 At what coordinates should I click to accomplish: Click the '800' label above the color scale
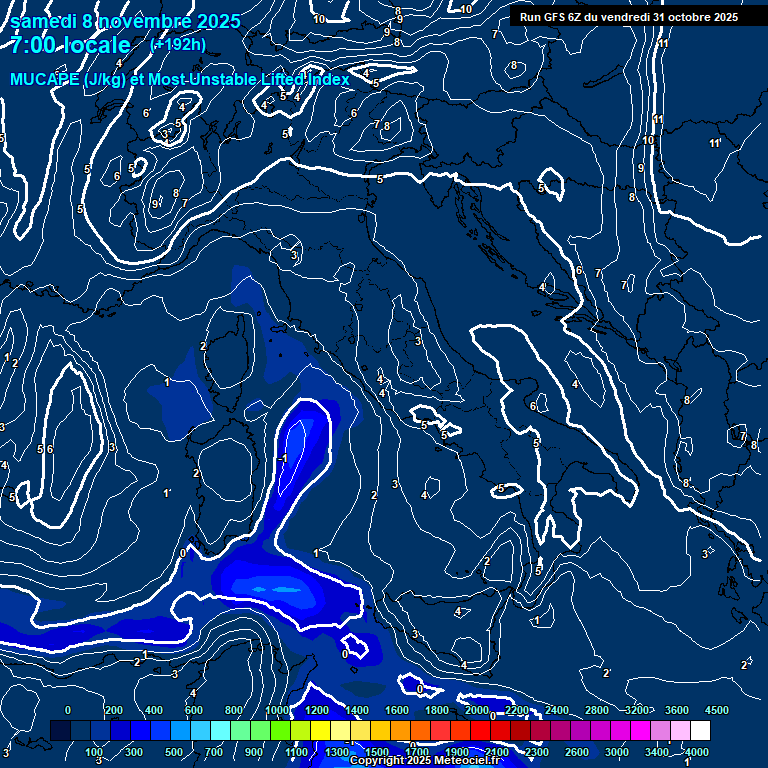tap(234, 710)
